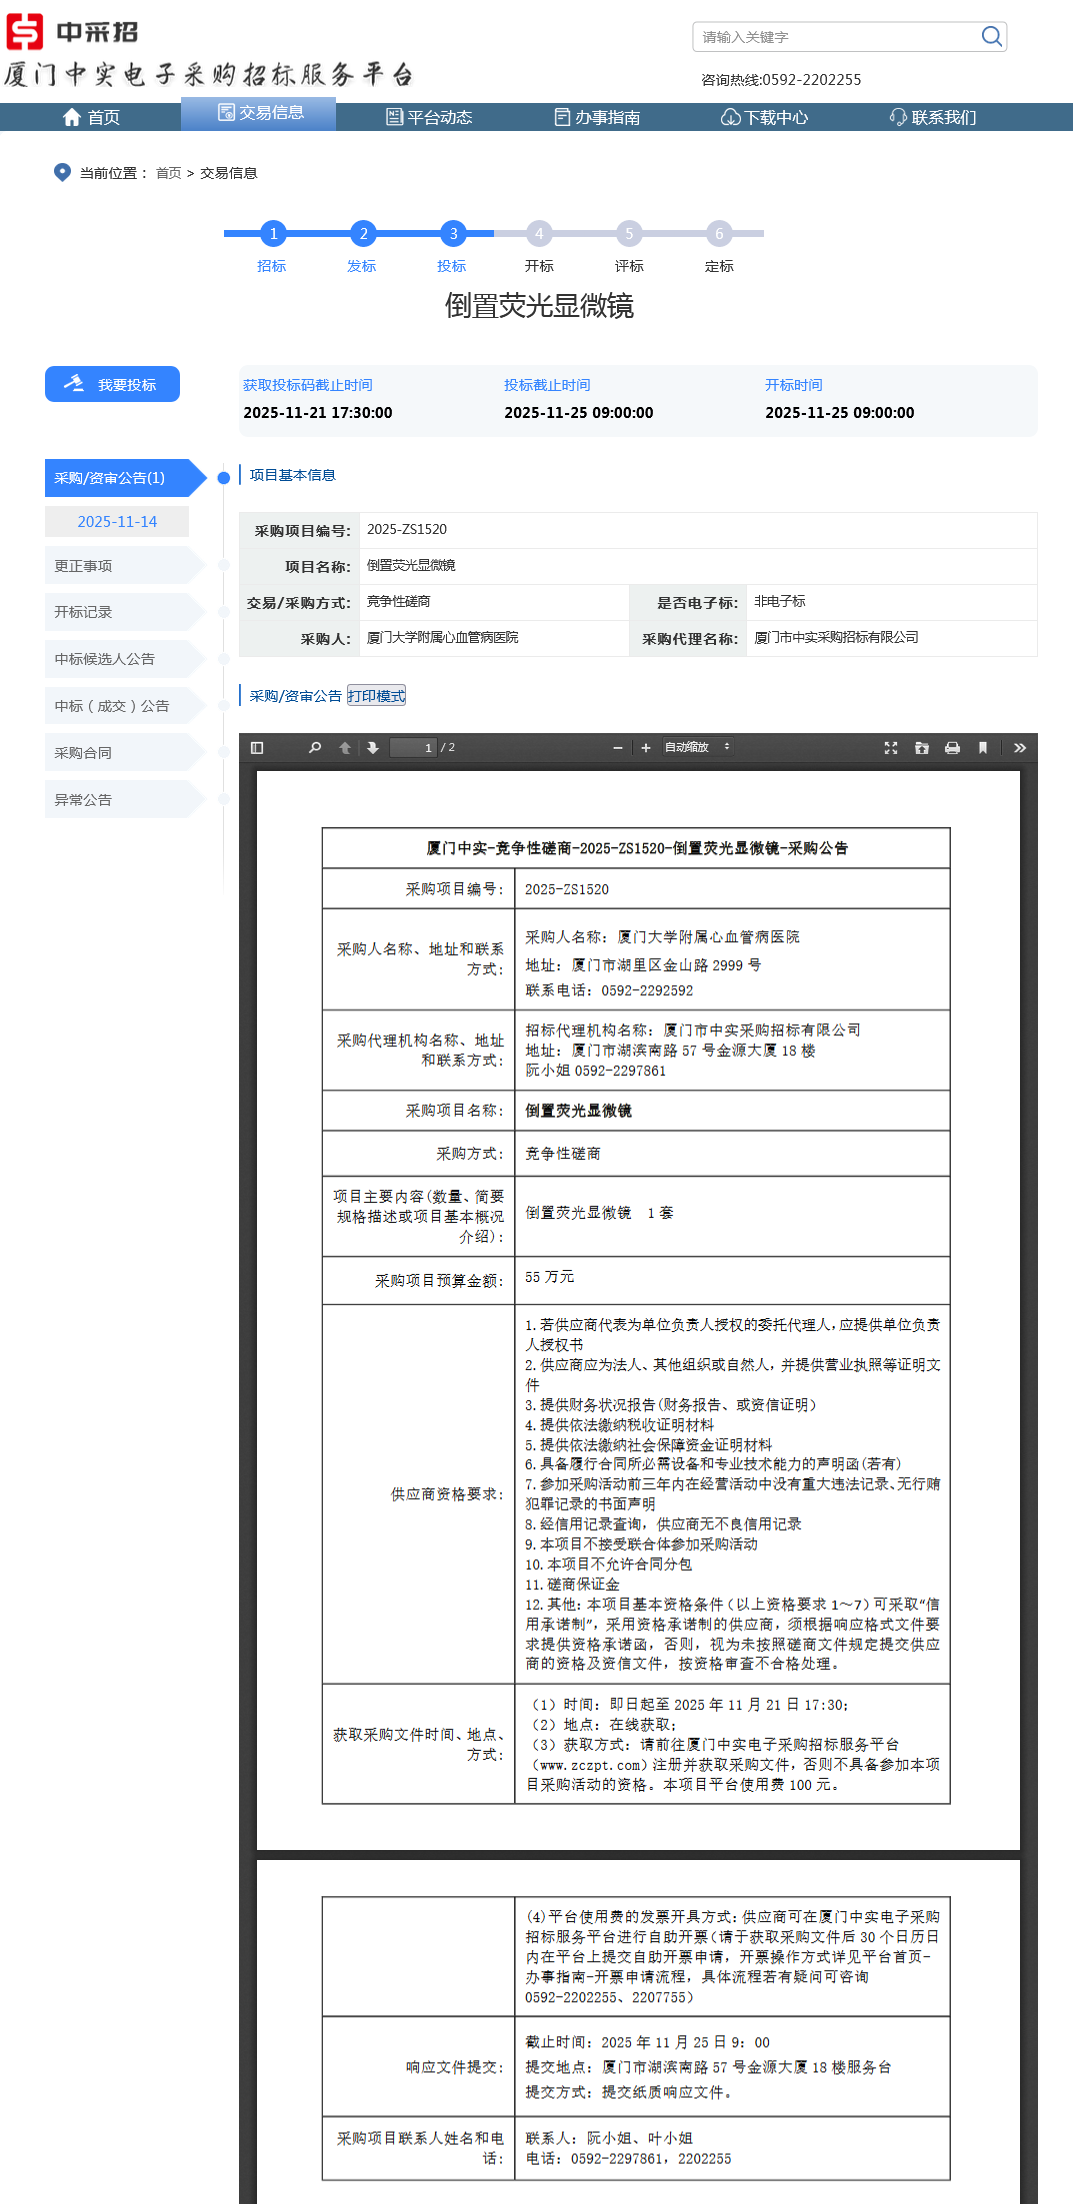Click step 2 发标 circle
Image resolution: width=1073 pixels, height=2204 pixels.
pos(363,233)
